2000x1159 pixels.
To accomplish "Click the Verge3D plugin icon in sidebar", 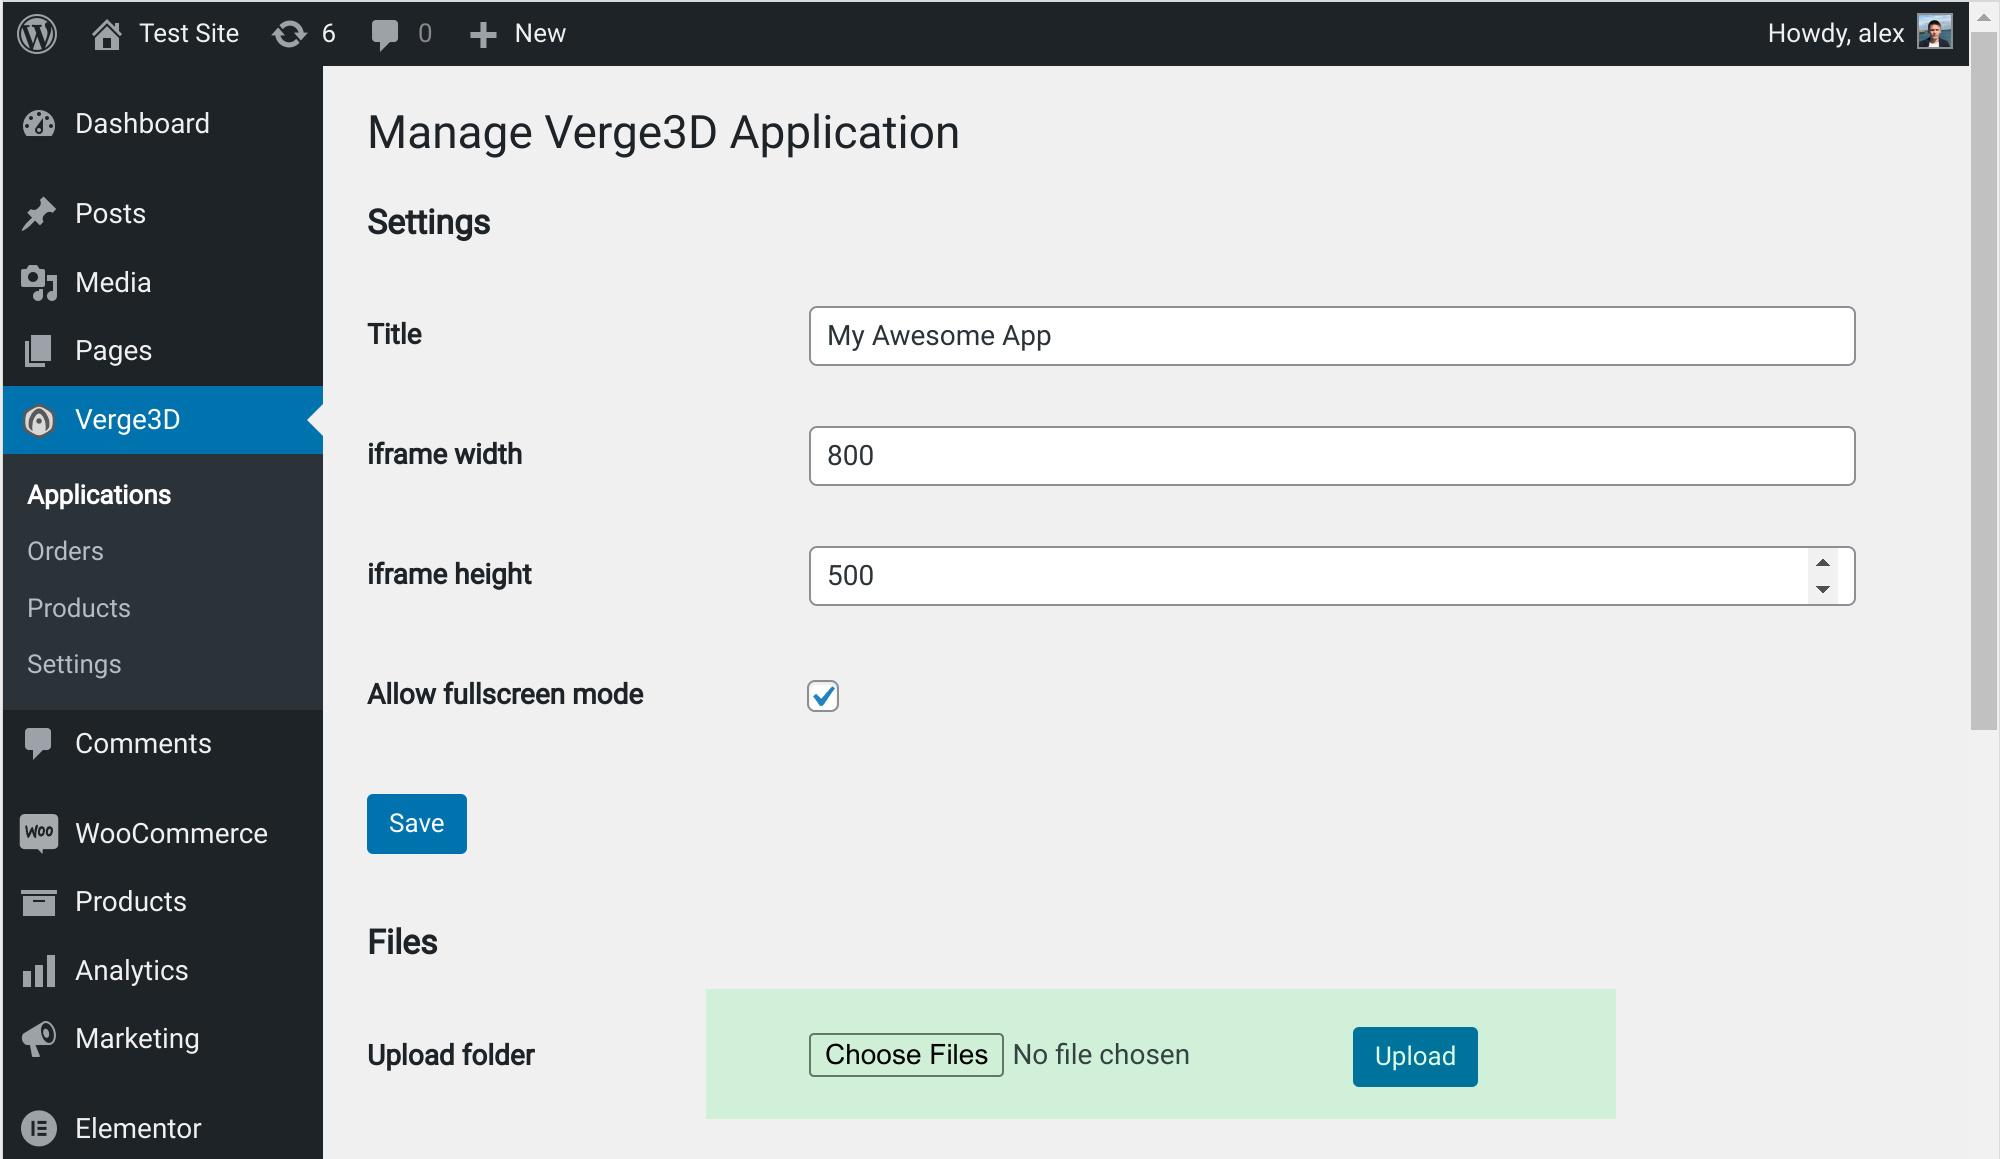I will (37, 418).
